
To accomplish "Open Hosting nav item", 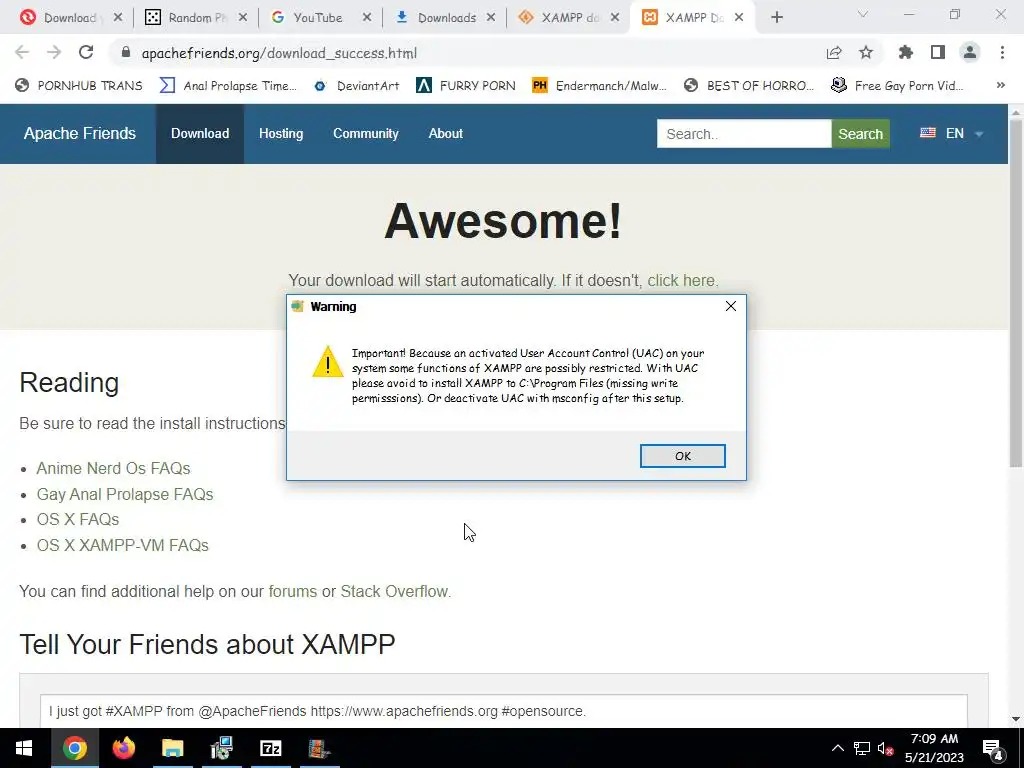I will [281, 133].
